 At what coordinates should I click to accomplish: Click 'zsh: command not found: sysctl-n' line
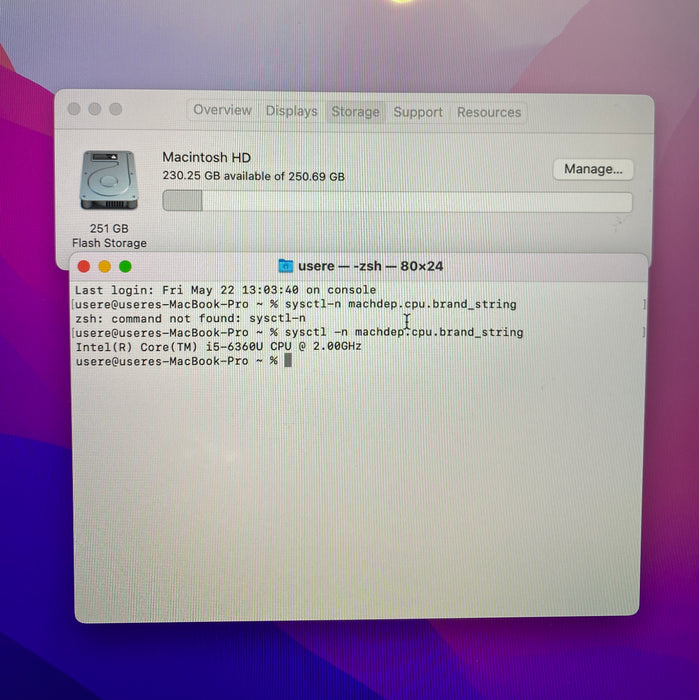point(191,318)
